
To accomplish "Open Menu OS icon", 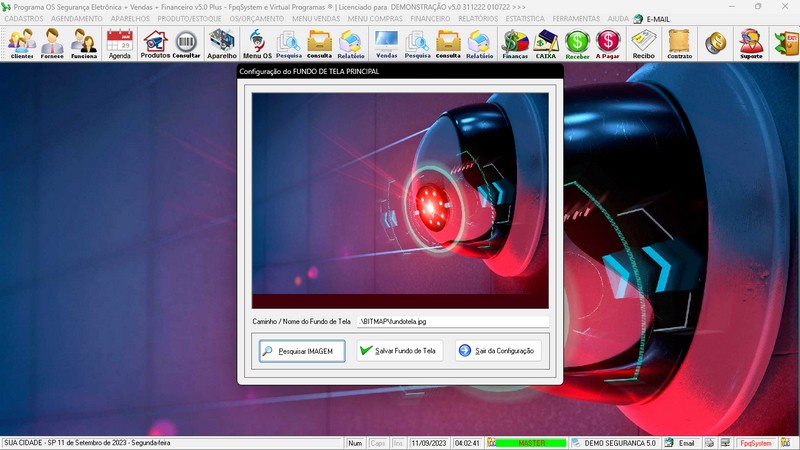I will pos(257,44).
